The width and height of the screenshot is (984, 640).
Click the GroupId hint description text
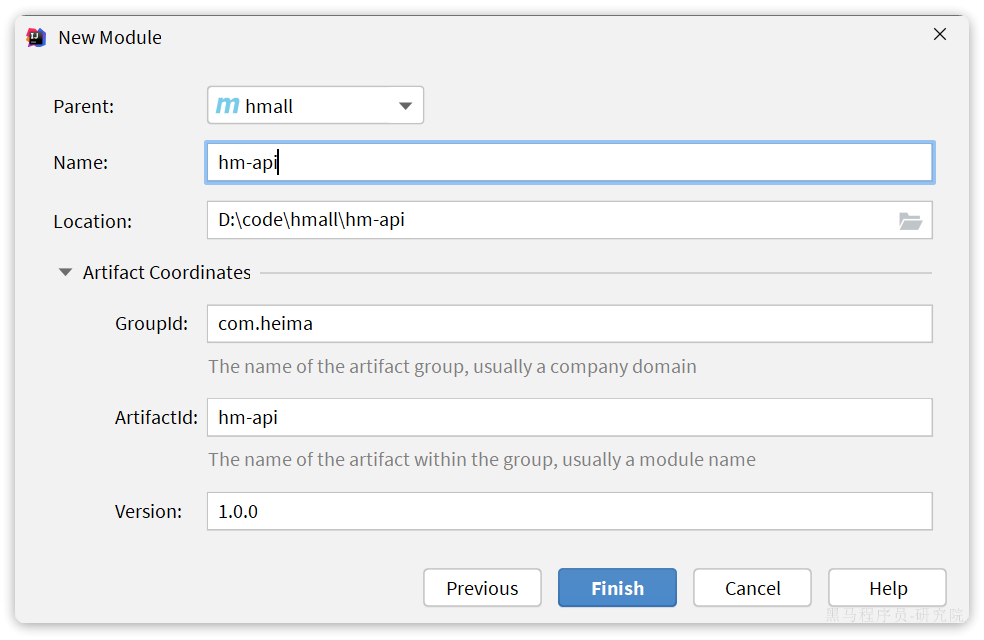452,366
